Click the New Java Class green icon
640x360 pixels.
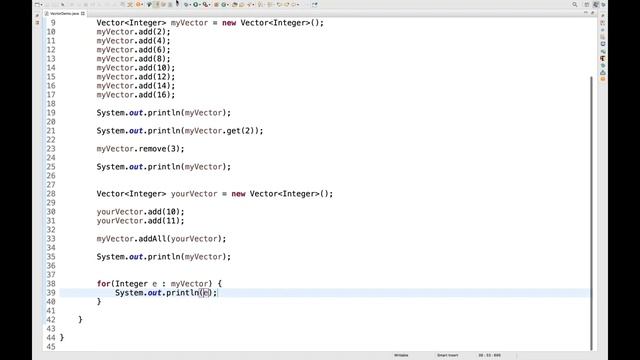click(x=224, y=4)
